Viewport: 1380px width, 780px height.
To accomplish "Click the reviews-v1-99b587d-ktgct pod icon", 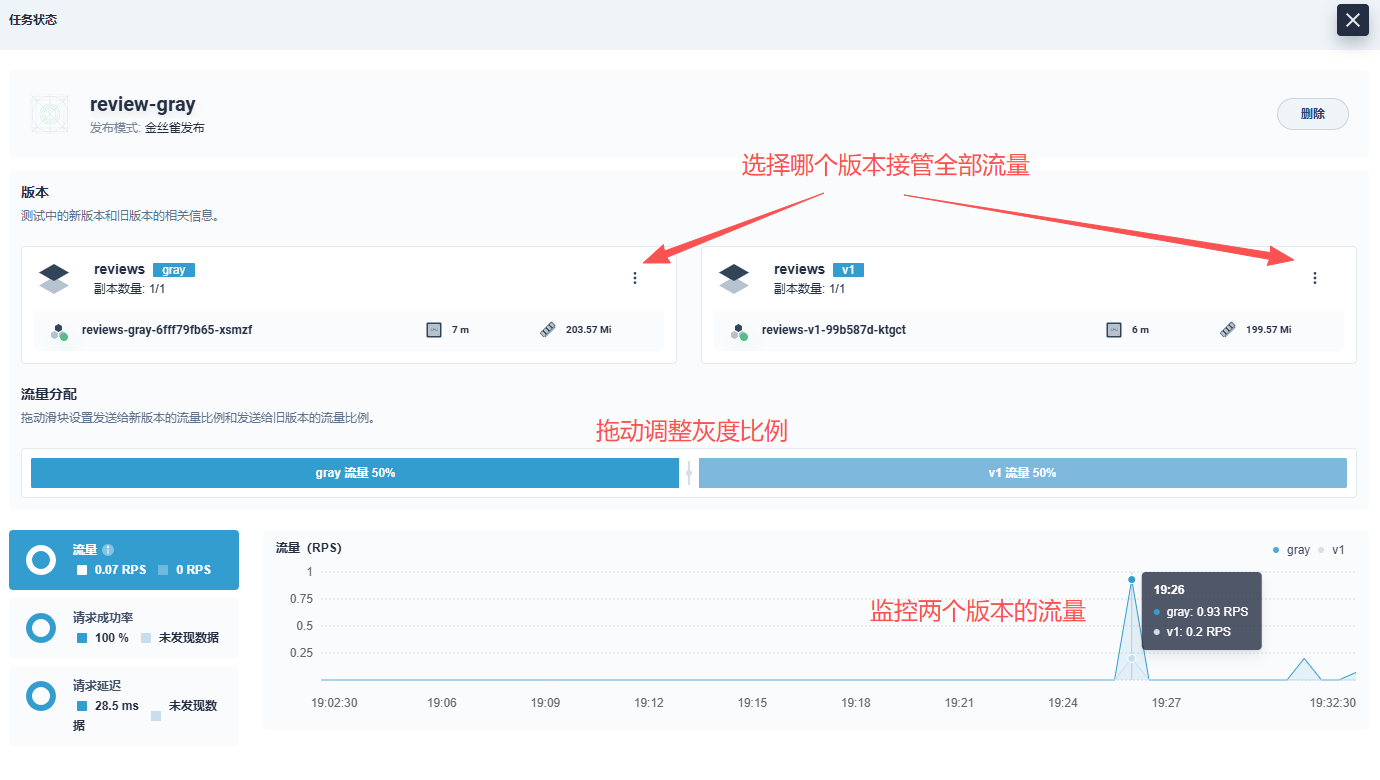I will (x=741, y=331).
